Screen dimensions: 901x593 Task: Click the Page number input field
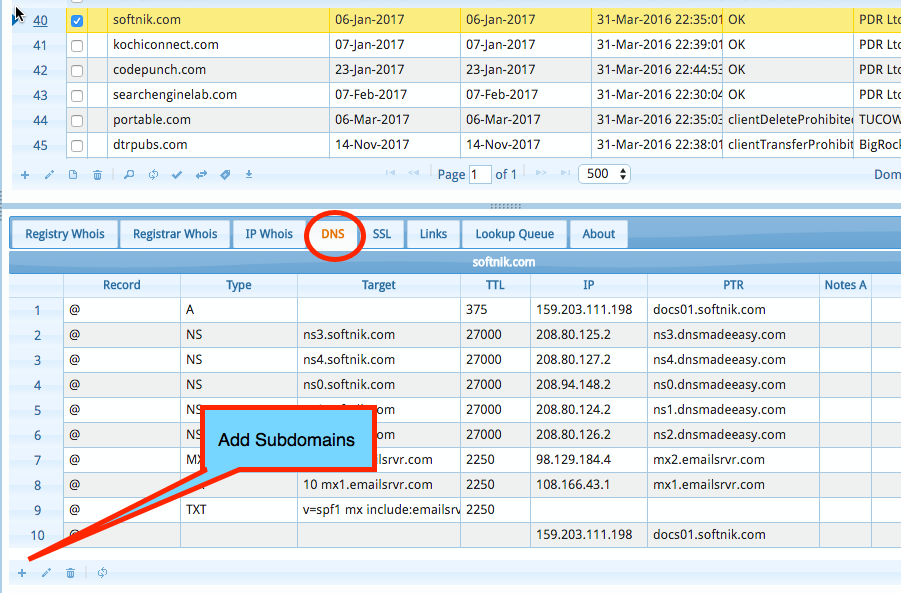click(480, 174)
